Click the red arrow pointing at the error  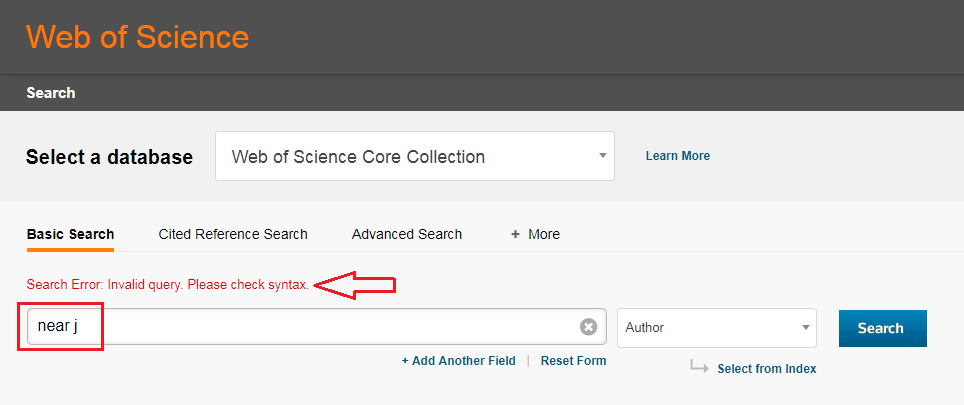coord(356,286)
